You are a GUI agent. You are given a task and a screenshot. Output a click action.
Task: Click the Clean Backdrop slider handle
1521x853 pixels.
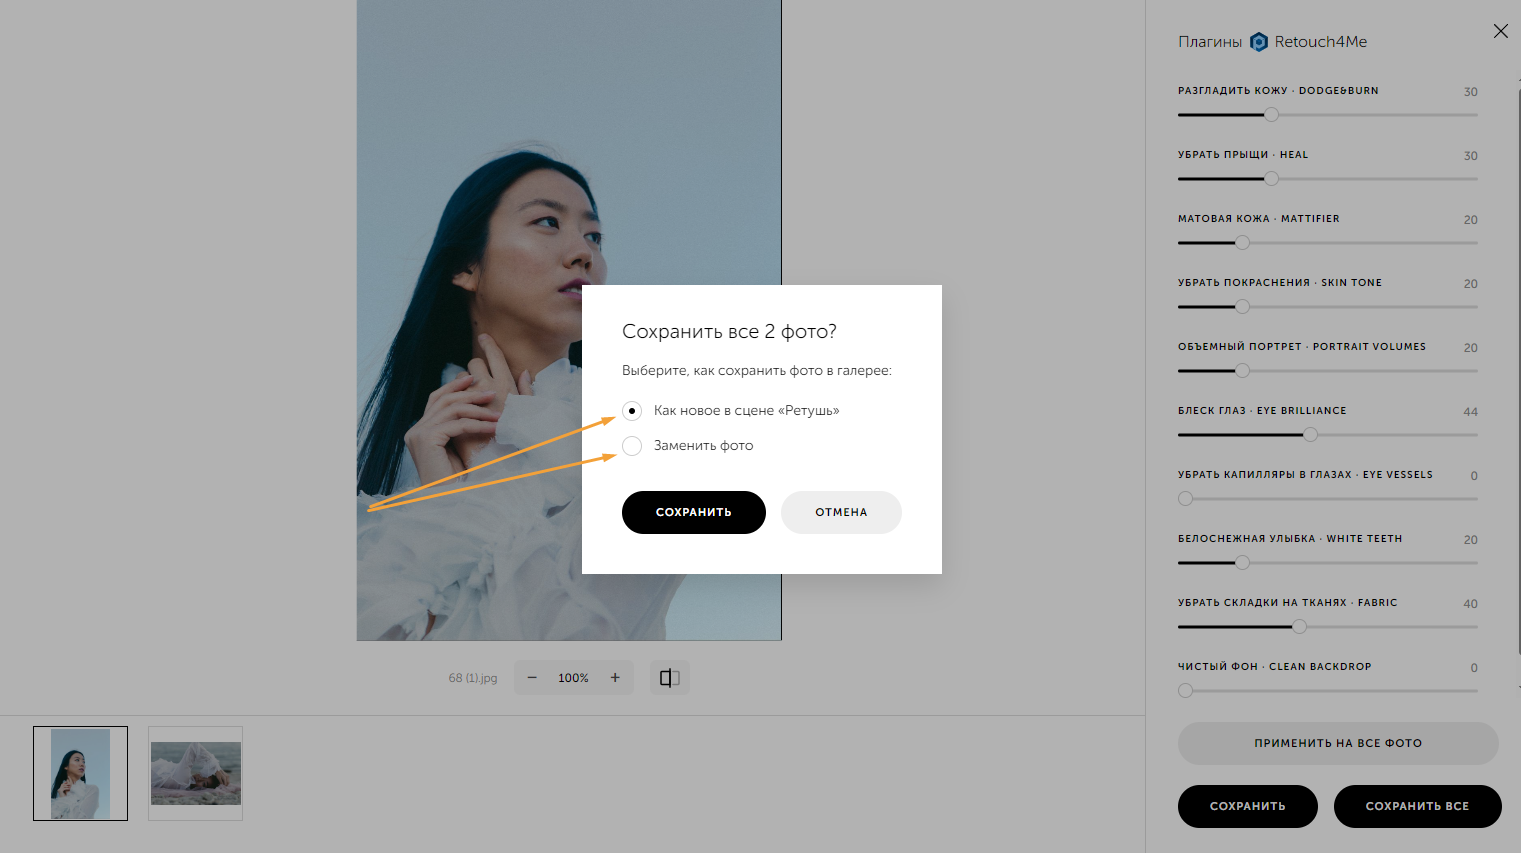tap(1185, 691)
